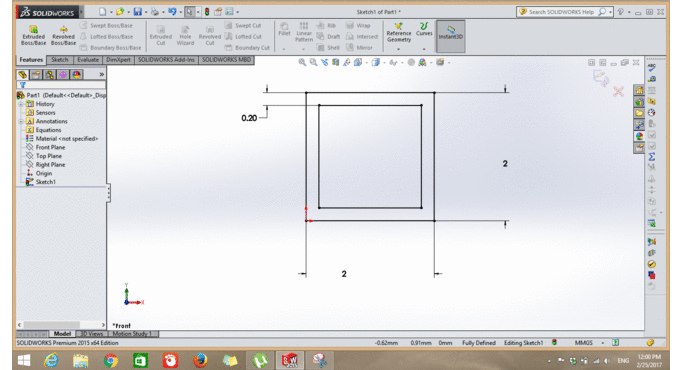The image size is (683, 370).
Task: Click the exit sketch confirmation corner icon
Action: [x=601, y=78]
